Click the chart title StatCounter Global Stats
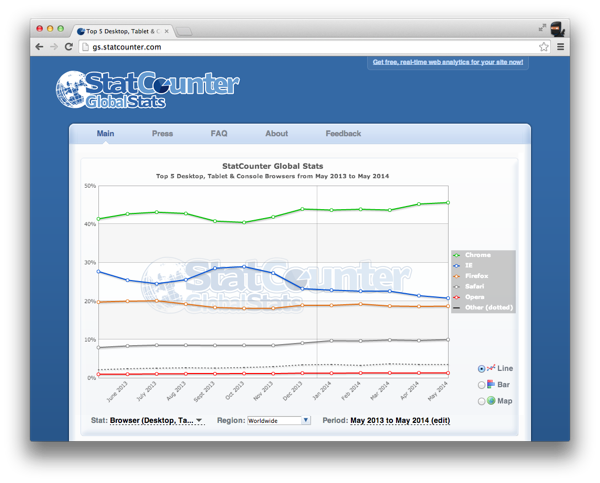 coord(273,166)
